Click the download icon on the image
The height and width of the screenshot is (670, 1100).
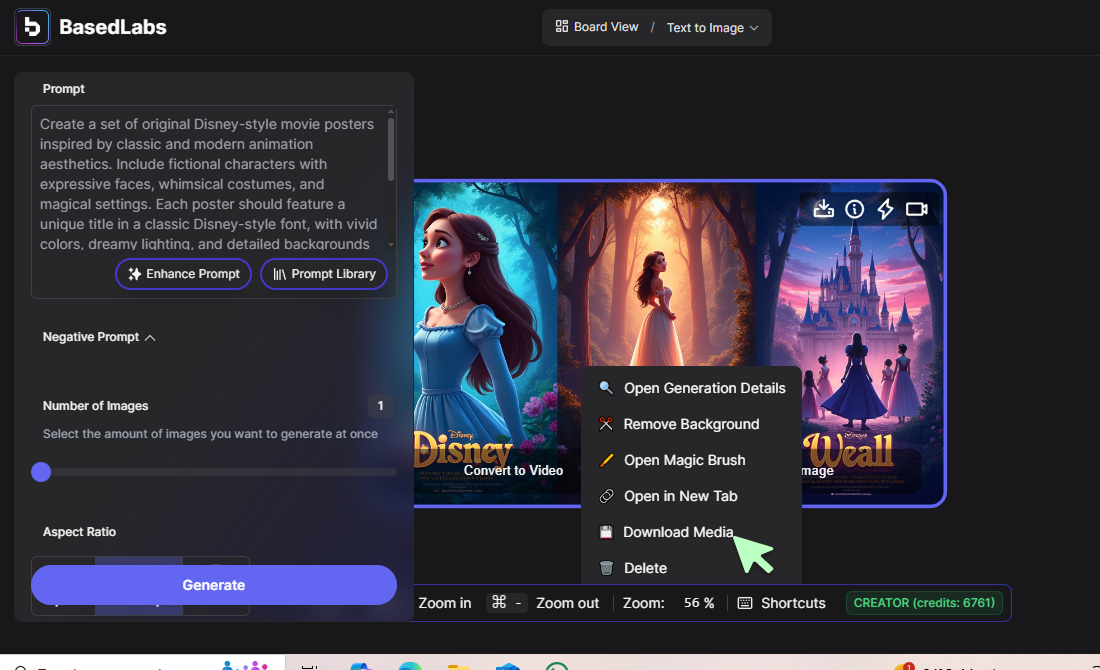[x=824, y=209]
